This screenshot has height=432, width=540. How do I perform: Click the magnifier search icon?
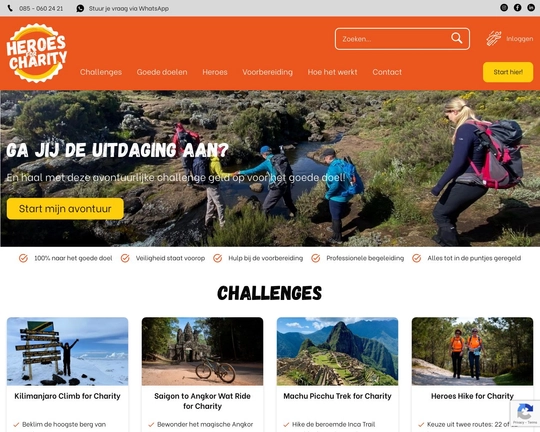coord(457,38)
